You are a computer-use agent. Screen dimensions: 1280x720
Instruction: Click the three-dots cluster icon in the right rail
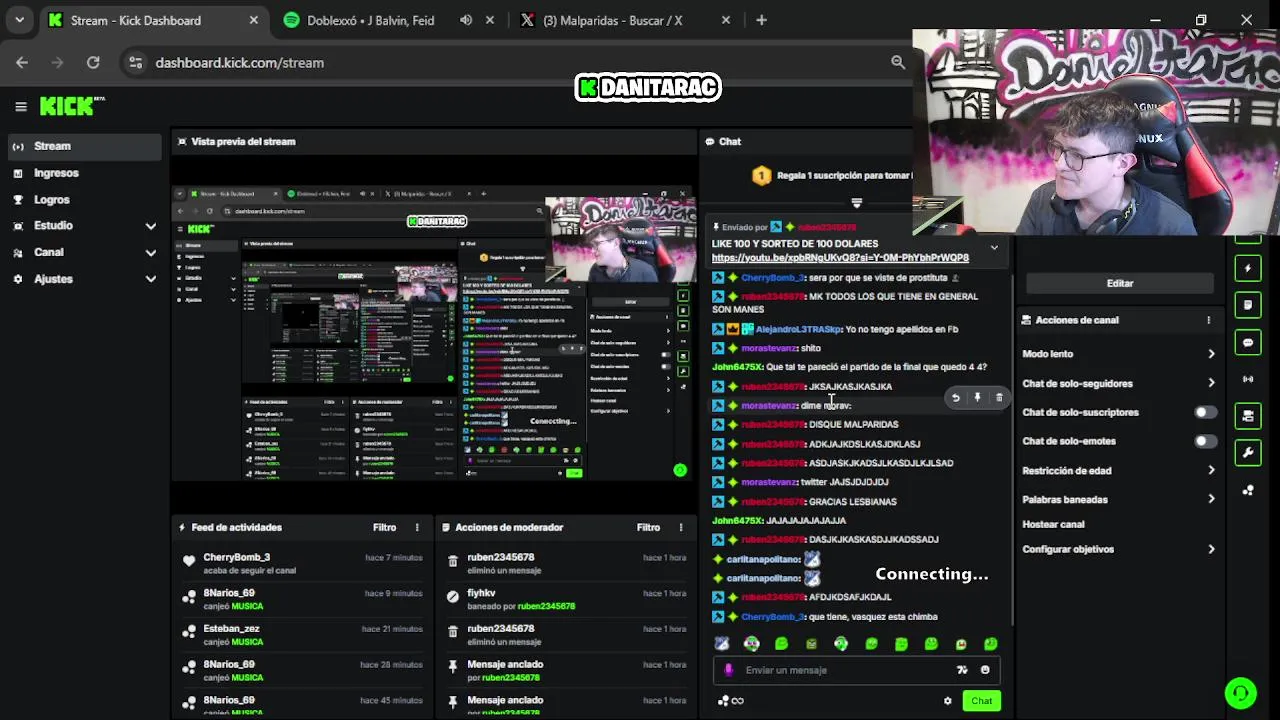1247,490
